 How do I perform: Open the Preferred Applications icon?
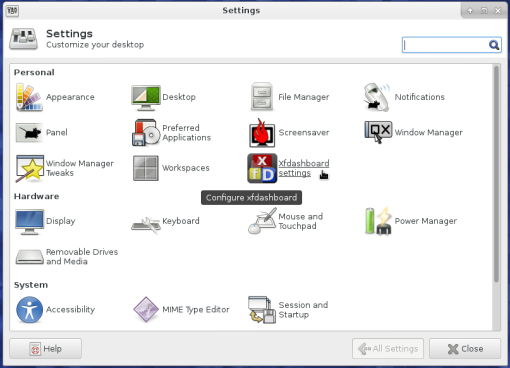(x=146, y=133)
